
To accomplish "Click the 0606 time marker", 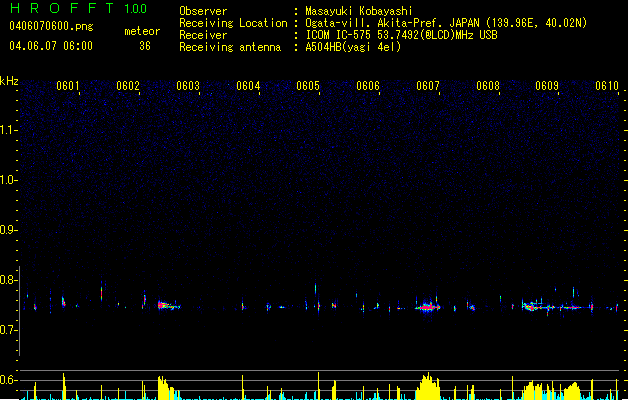I will point(368,86).
